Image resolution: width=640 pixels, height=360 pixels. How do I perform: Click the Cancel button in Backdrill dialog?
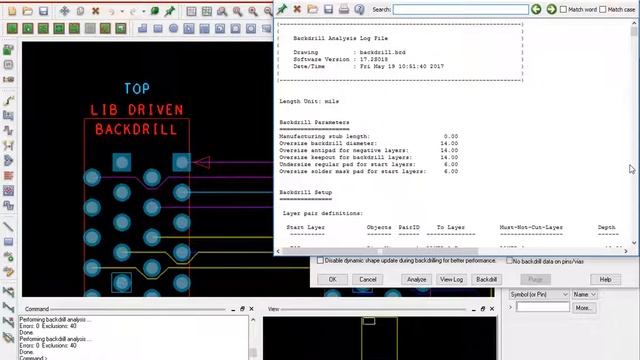[x=367, y=279]
